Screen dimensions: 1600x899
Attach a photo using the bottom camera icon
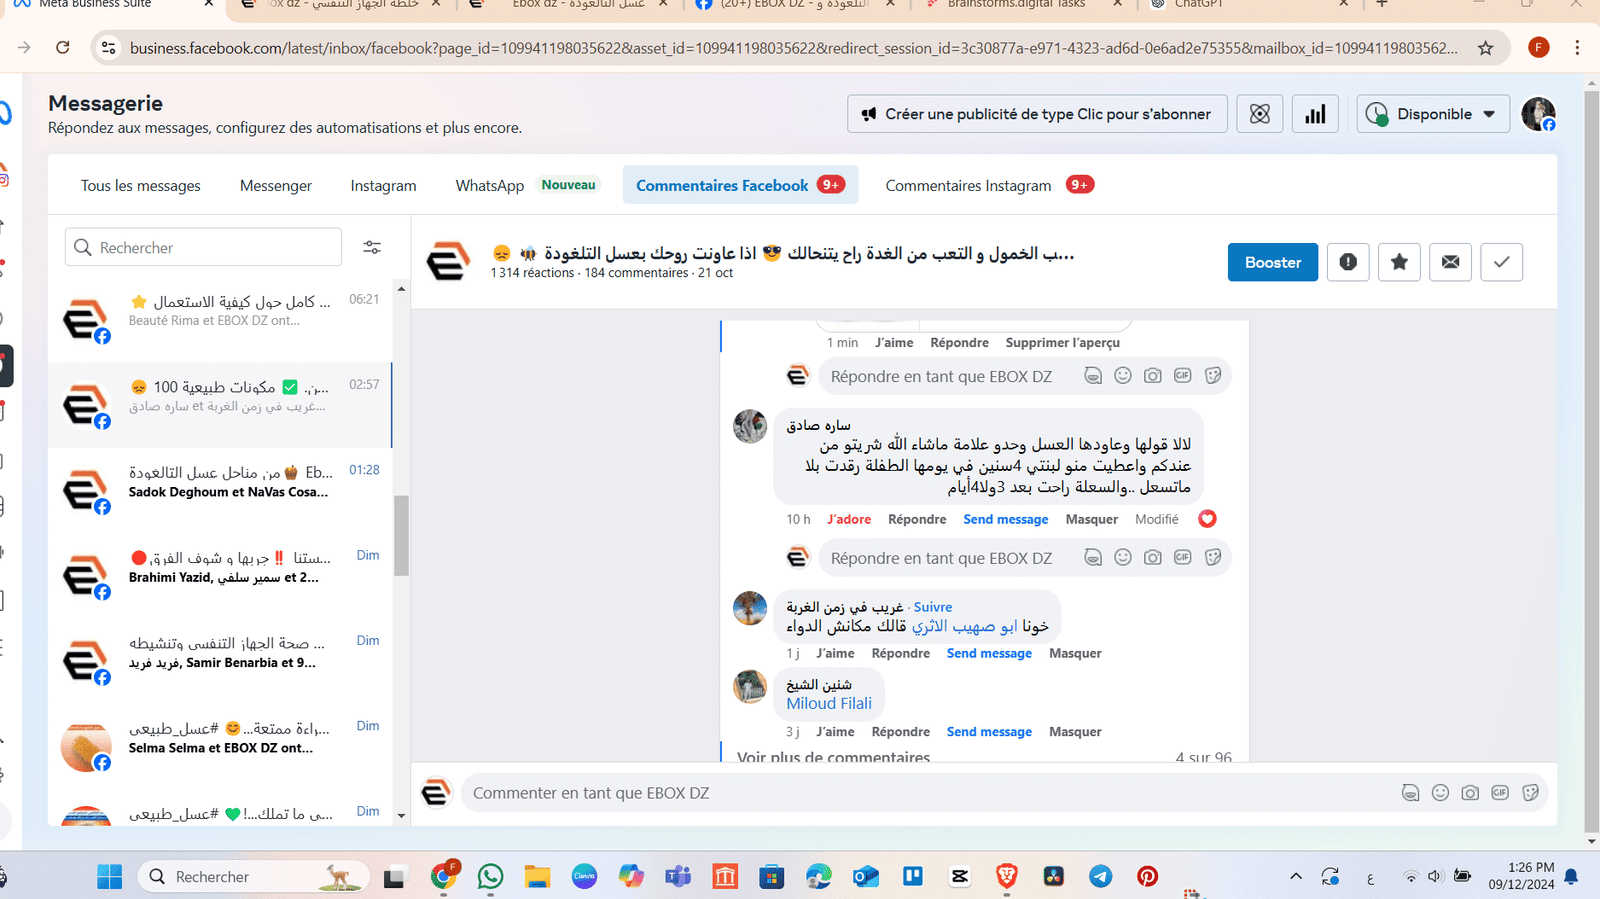pos(1470,793)
